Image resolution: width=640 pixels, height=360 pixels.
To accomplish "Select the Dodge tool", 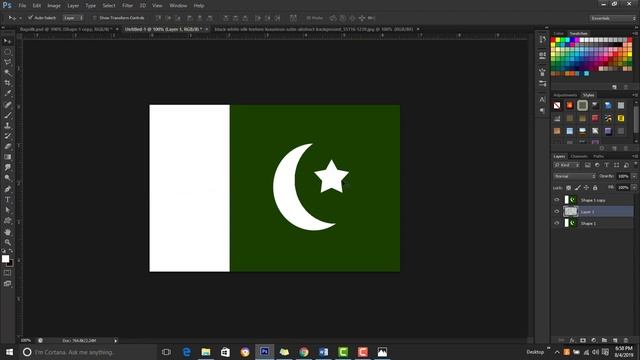I will [x=7, y=178].
